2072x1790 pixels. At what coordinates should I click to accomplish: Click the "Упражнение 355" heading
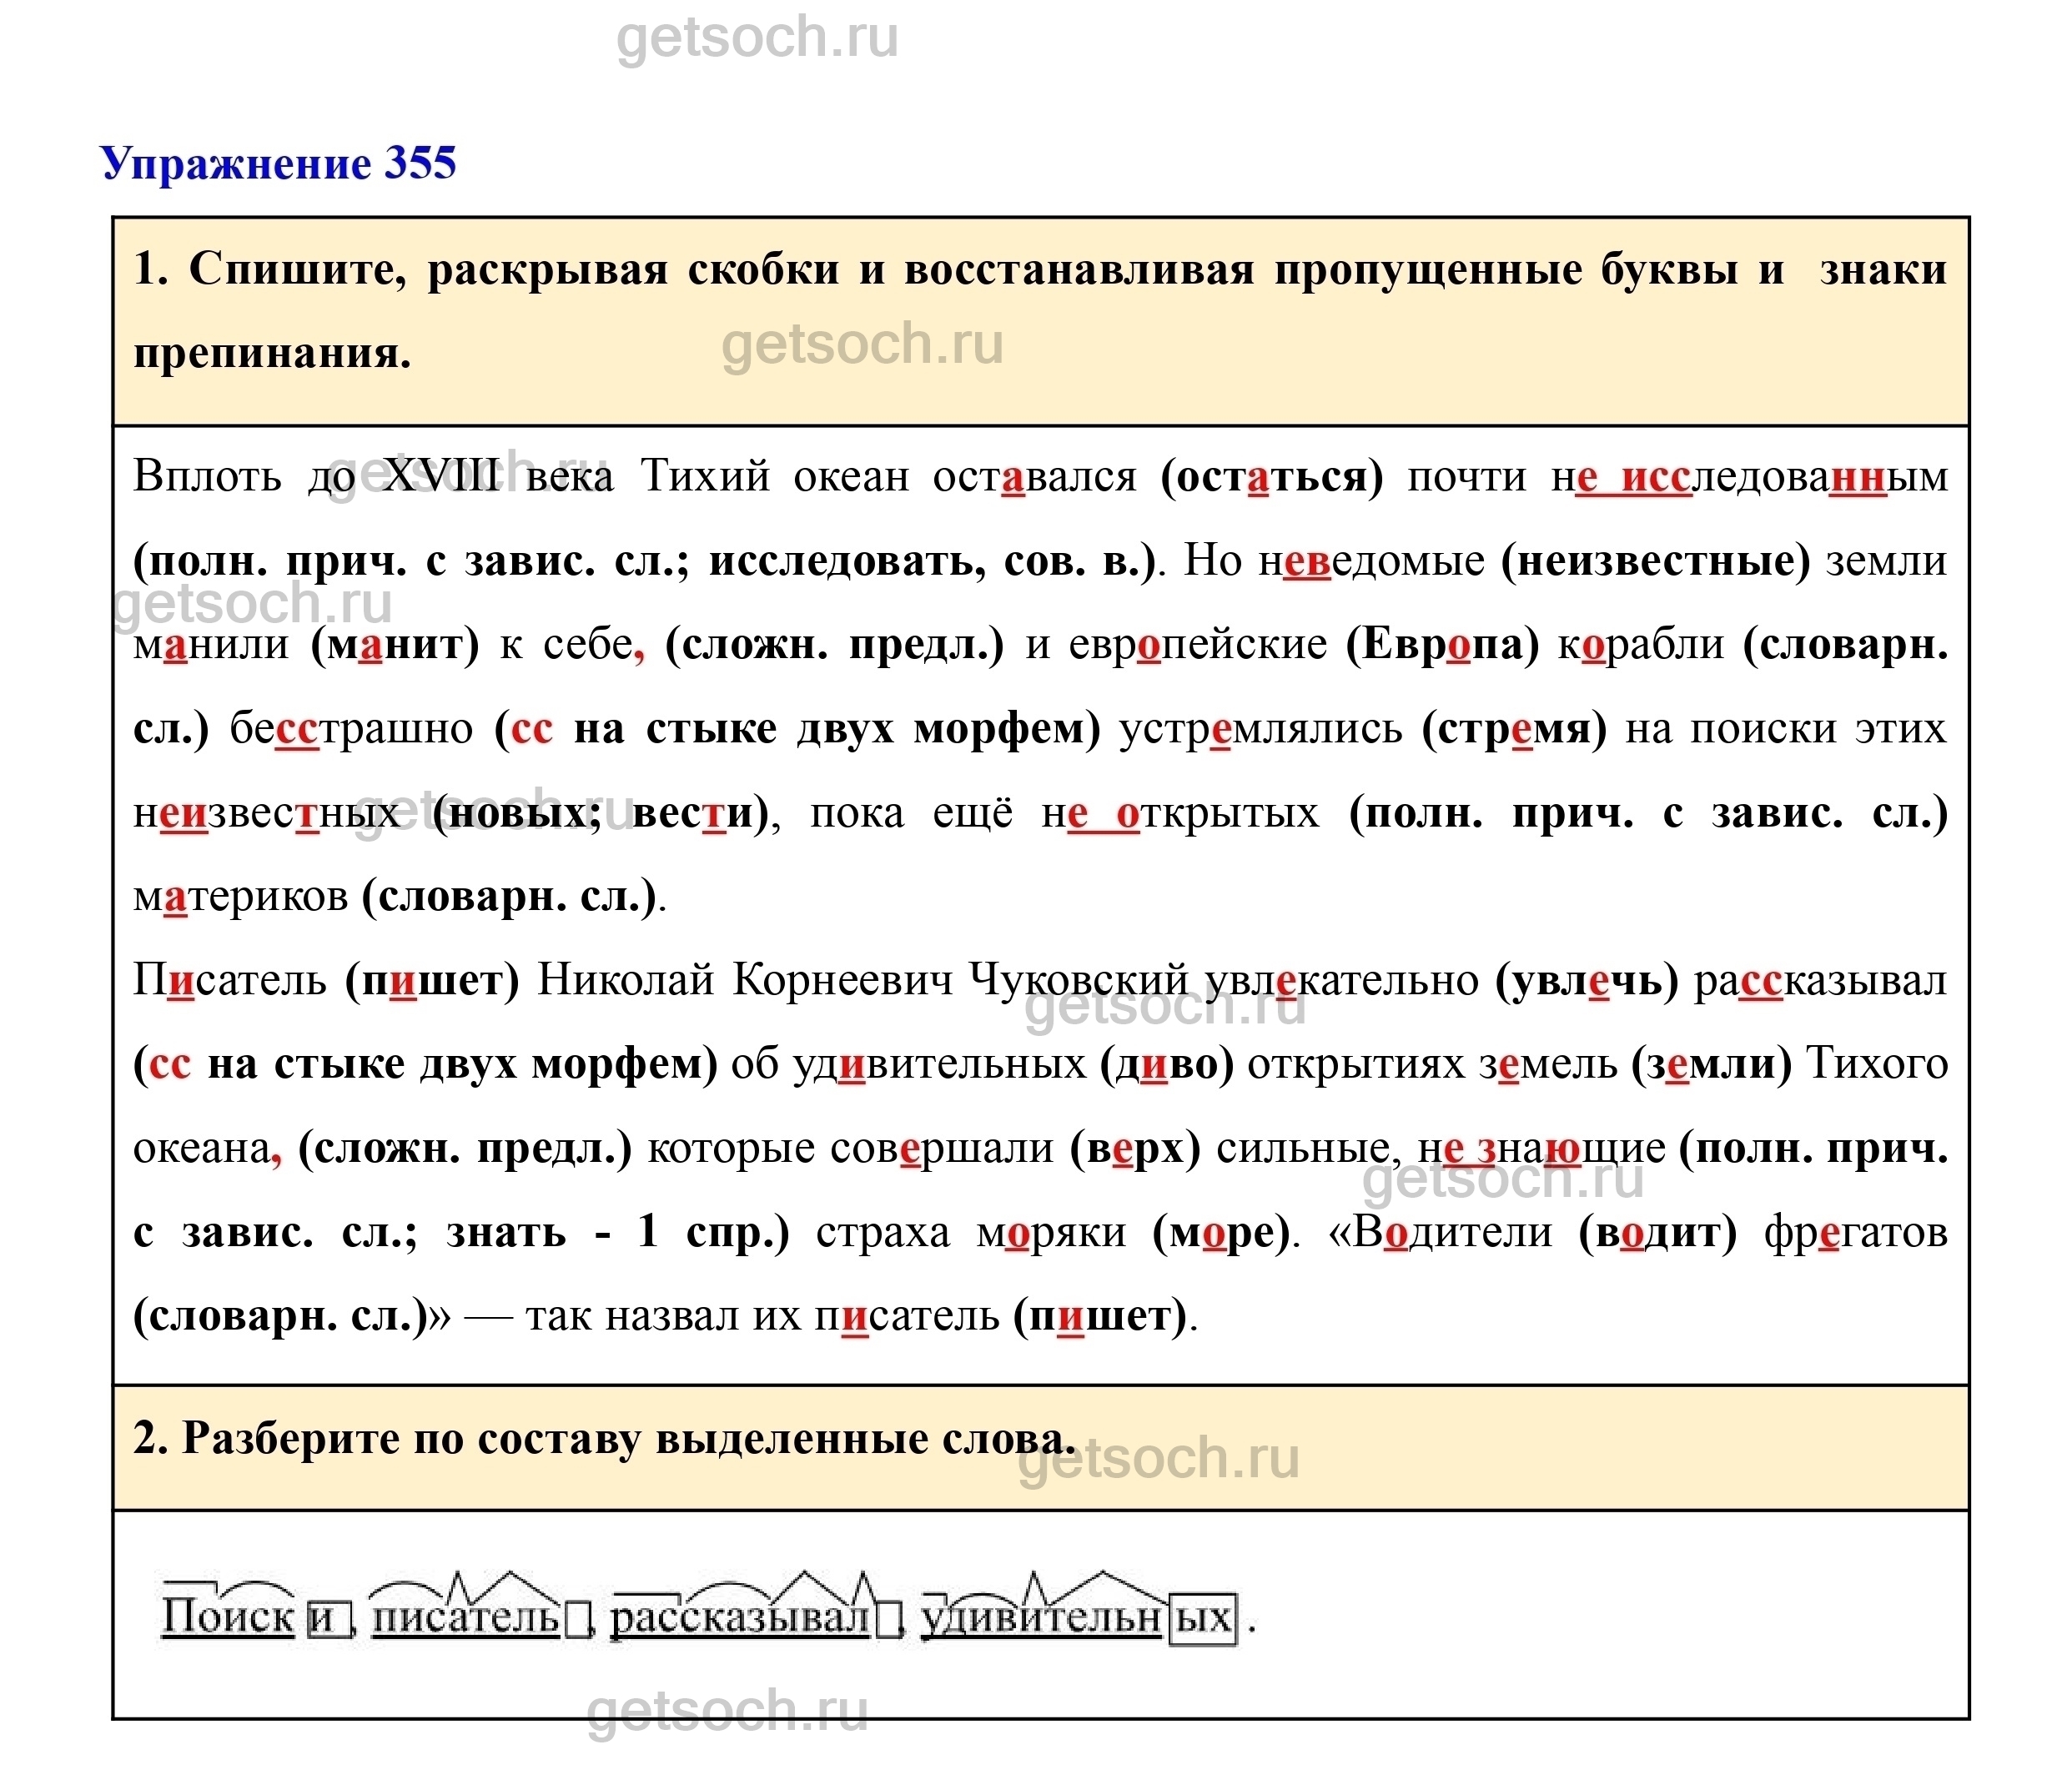click(278, 163)
